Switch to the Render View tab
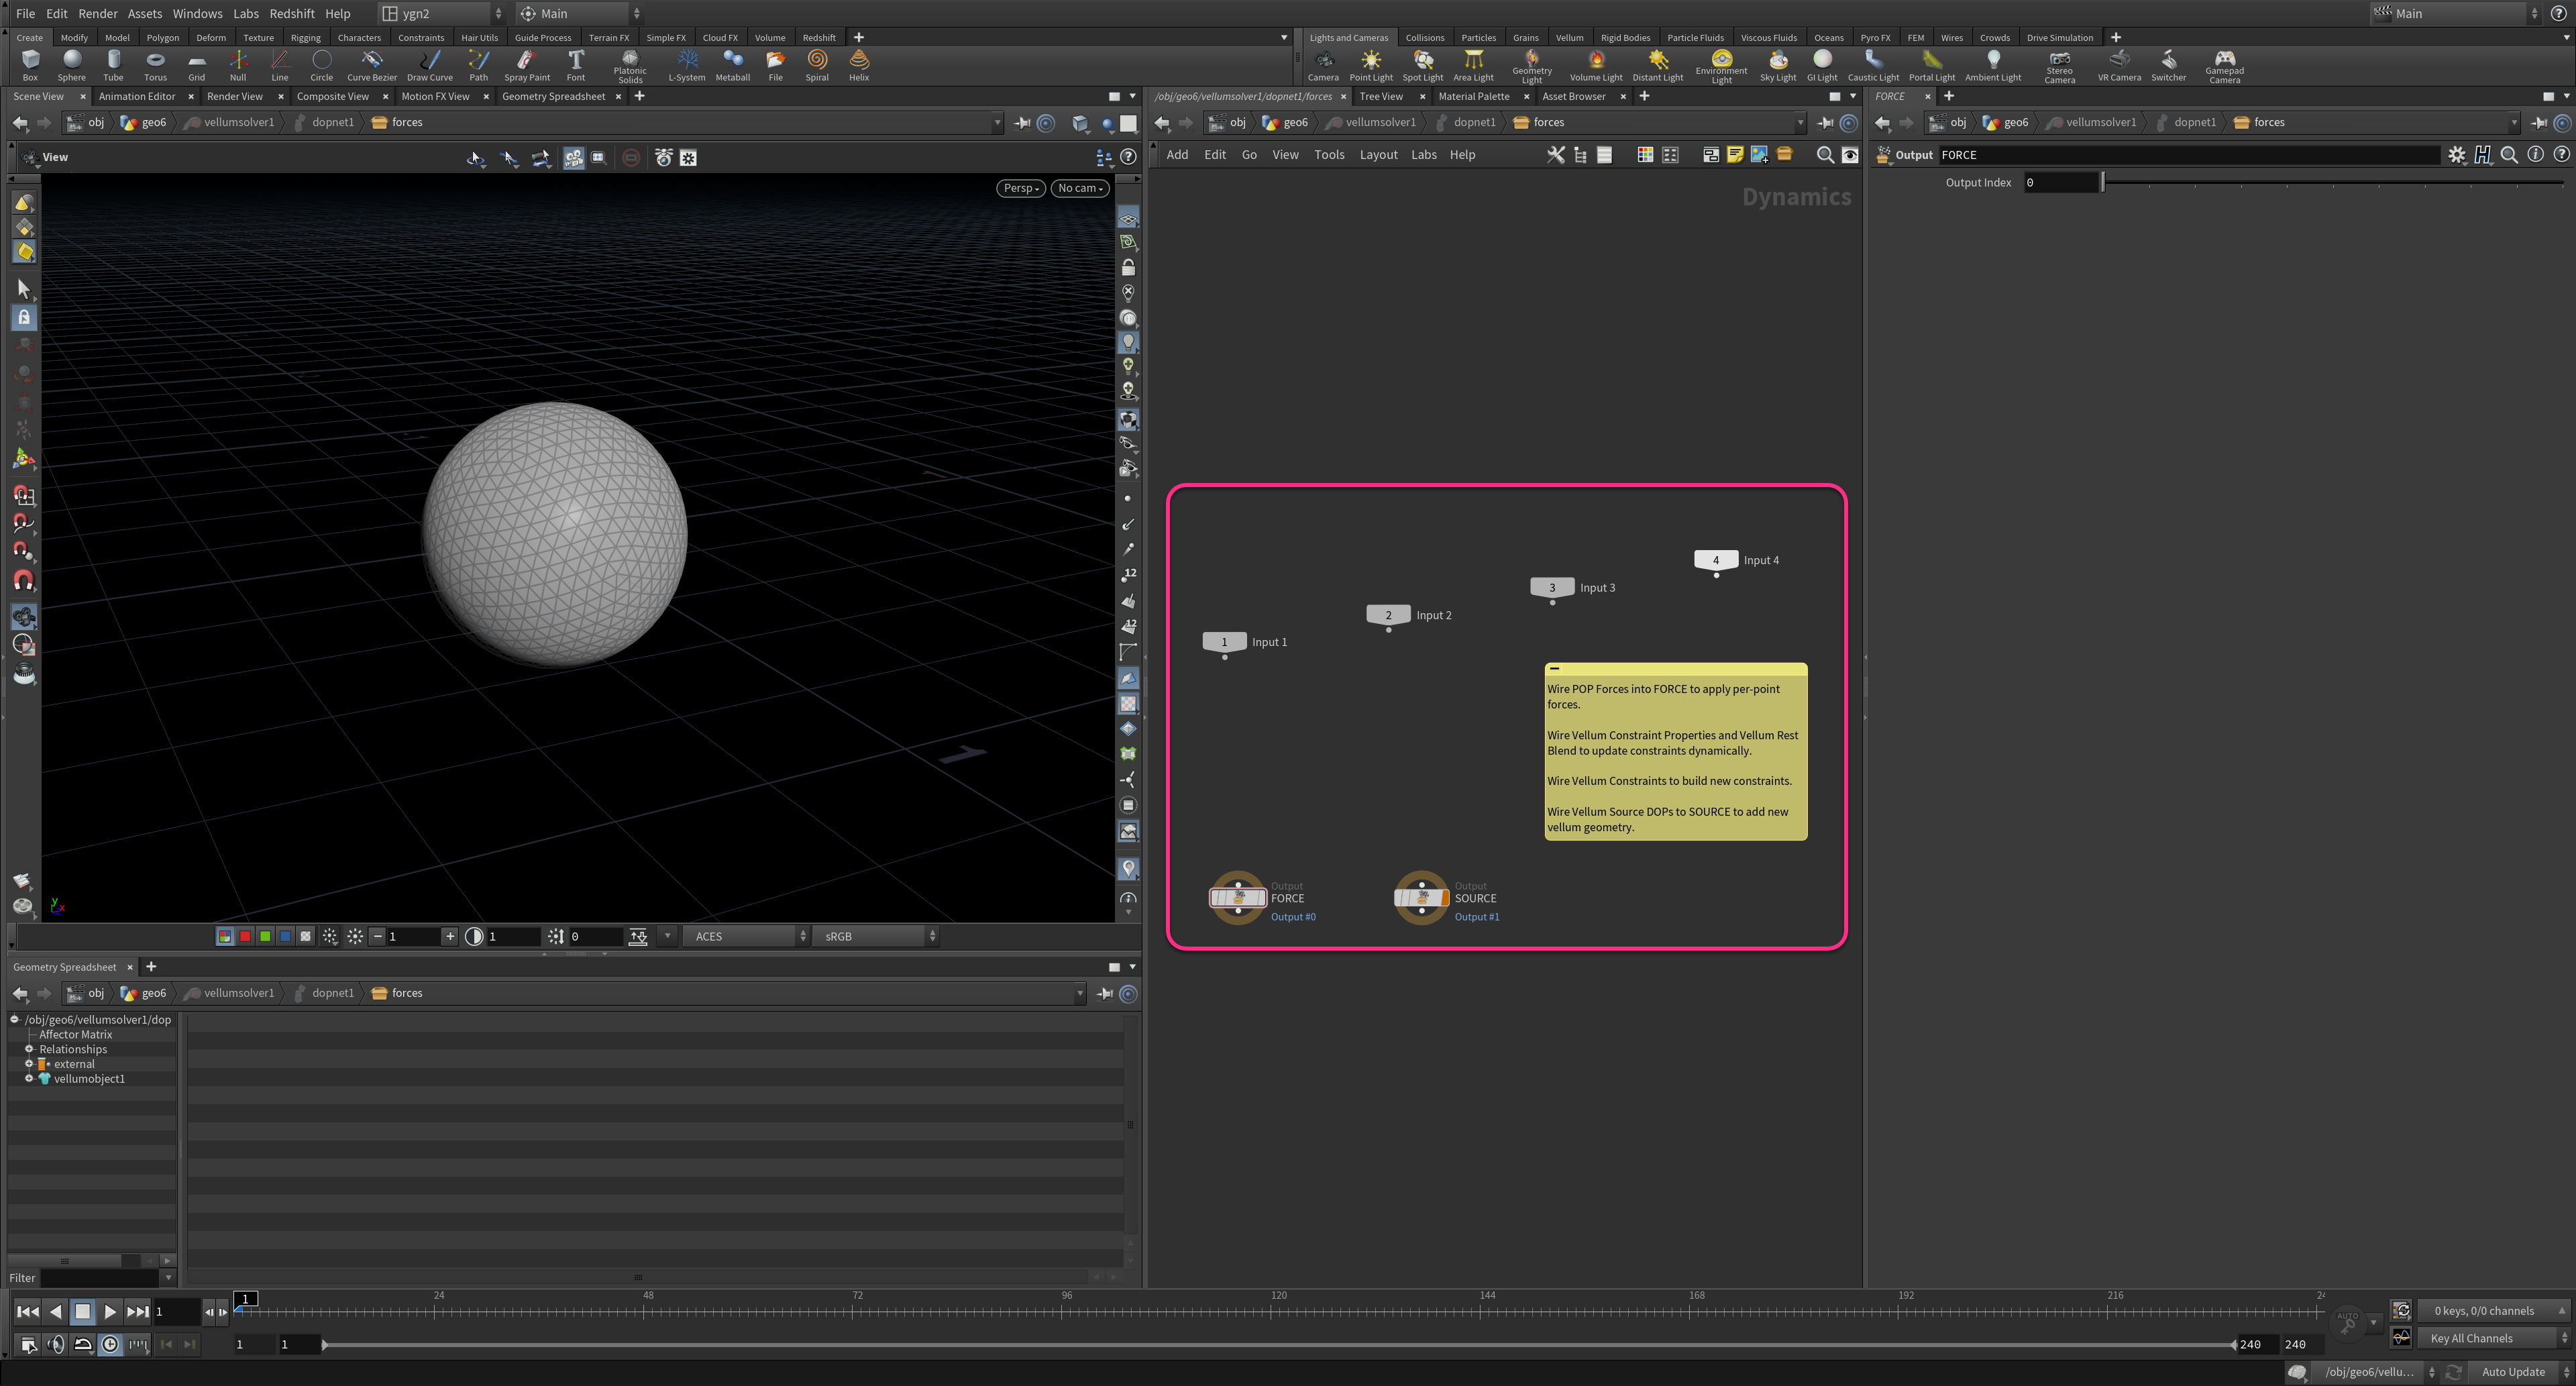Screen dimensions: 2576x1386 234,96
